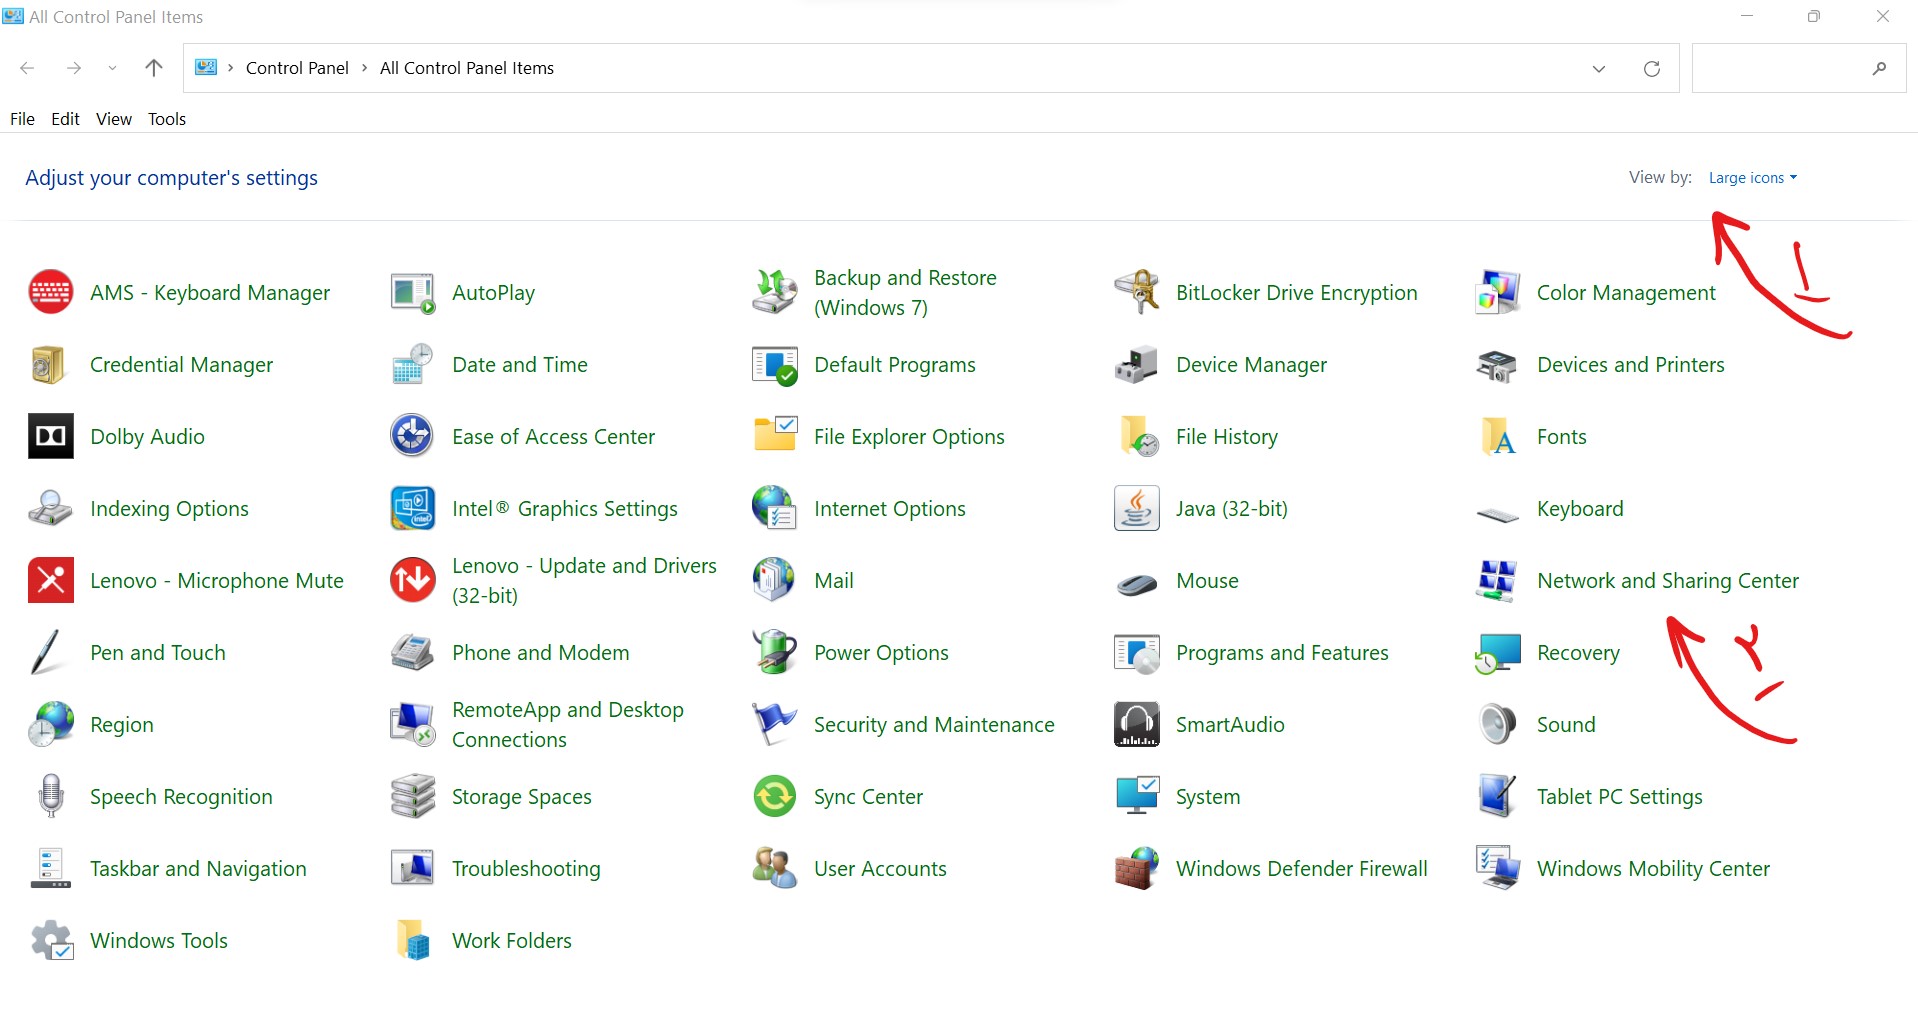The image size is (1918, 1010).
Task: Open Intel Graphics Settings icon
Action: tap(413, 508)
